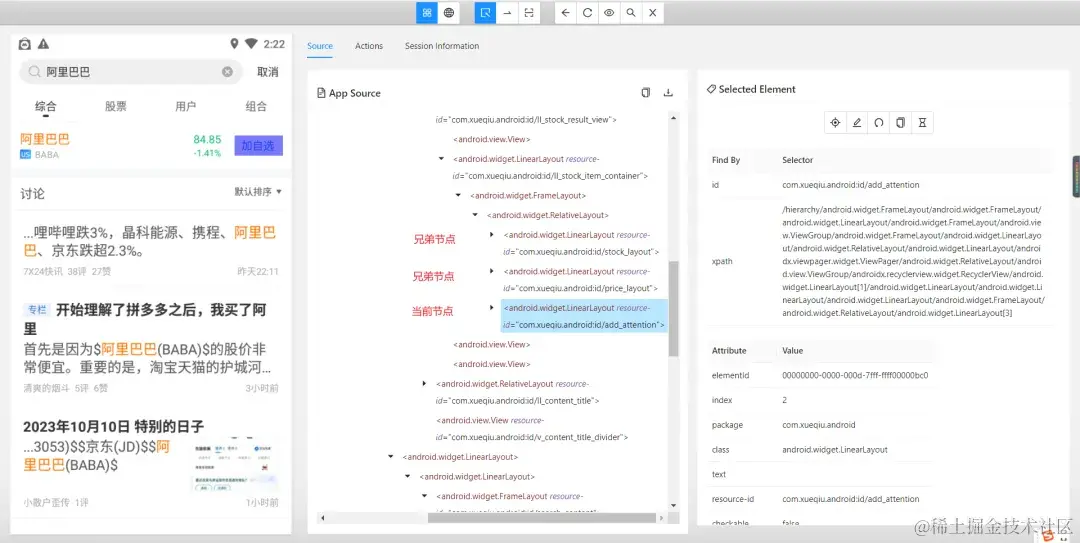Click the 讨论 section heading
This screenshot has height=543, width=1080.
(x=32, y=194)
